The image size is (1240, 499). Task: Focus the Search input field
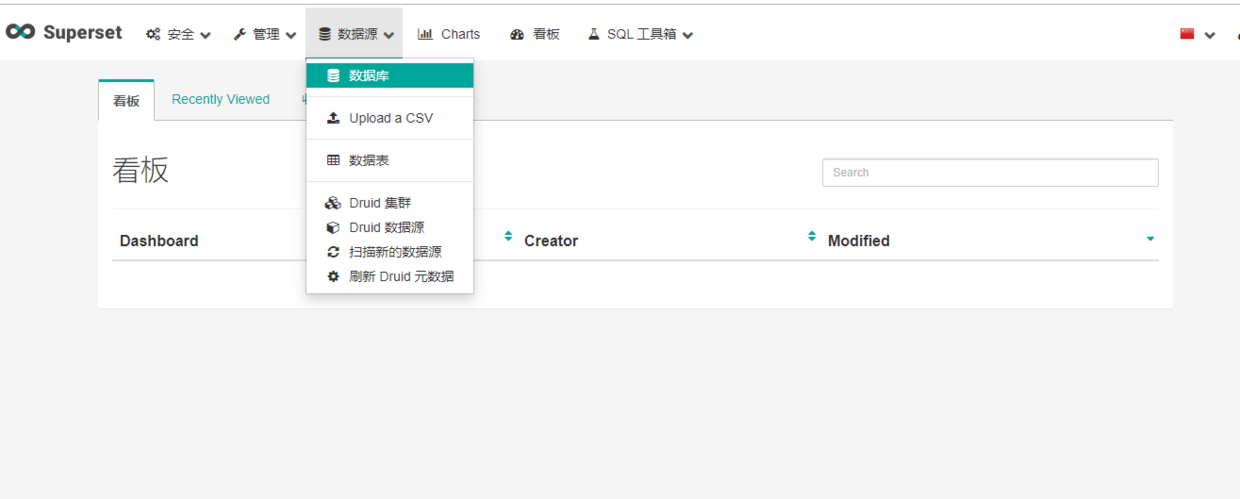tap(990, 172)
